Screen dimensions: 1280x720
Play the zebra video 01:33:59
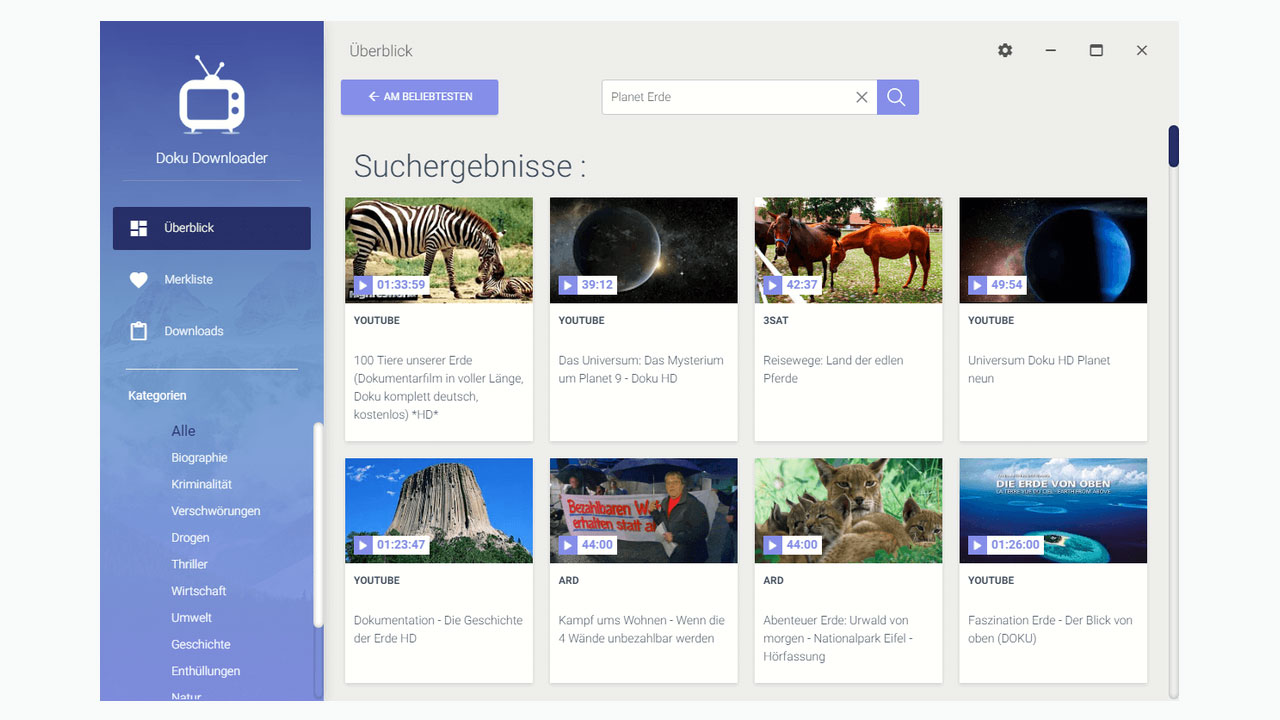coord(362,285)
